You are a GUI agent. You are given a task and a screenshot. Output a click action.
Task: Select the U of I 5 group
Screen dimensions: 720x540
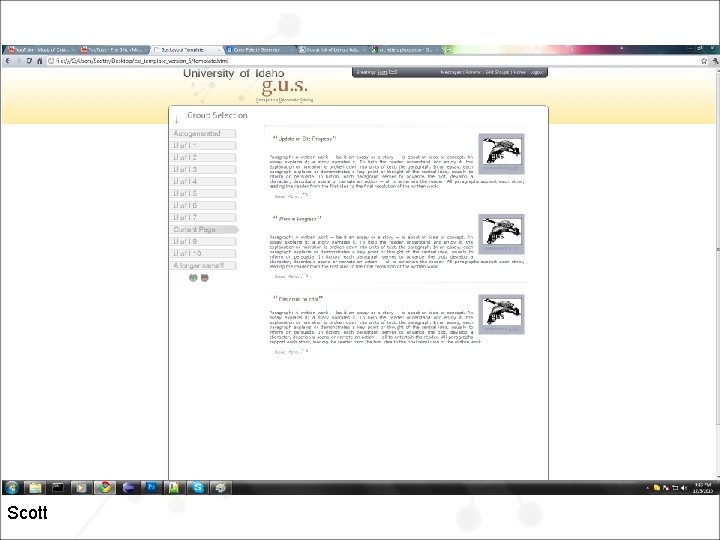click(x=203, y=193)
